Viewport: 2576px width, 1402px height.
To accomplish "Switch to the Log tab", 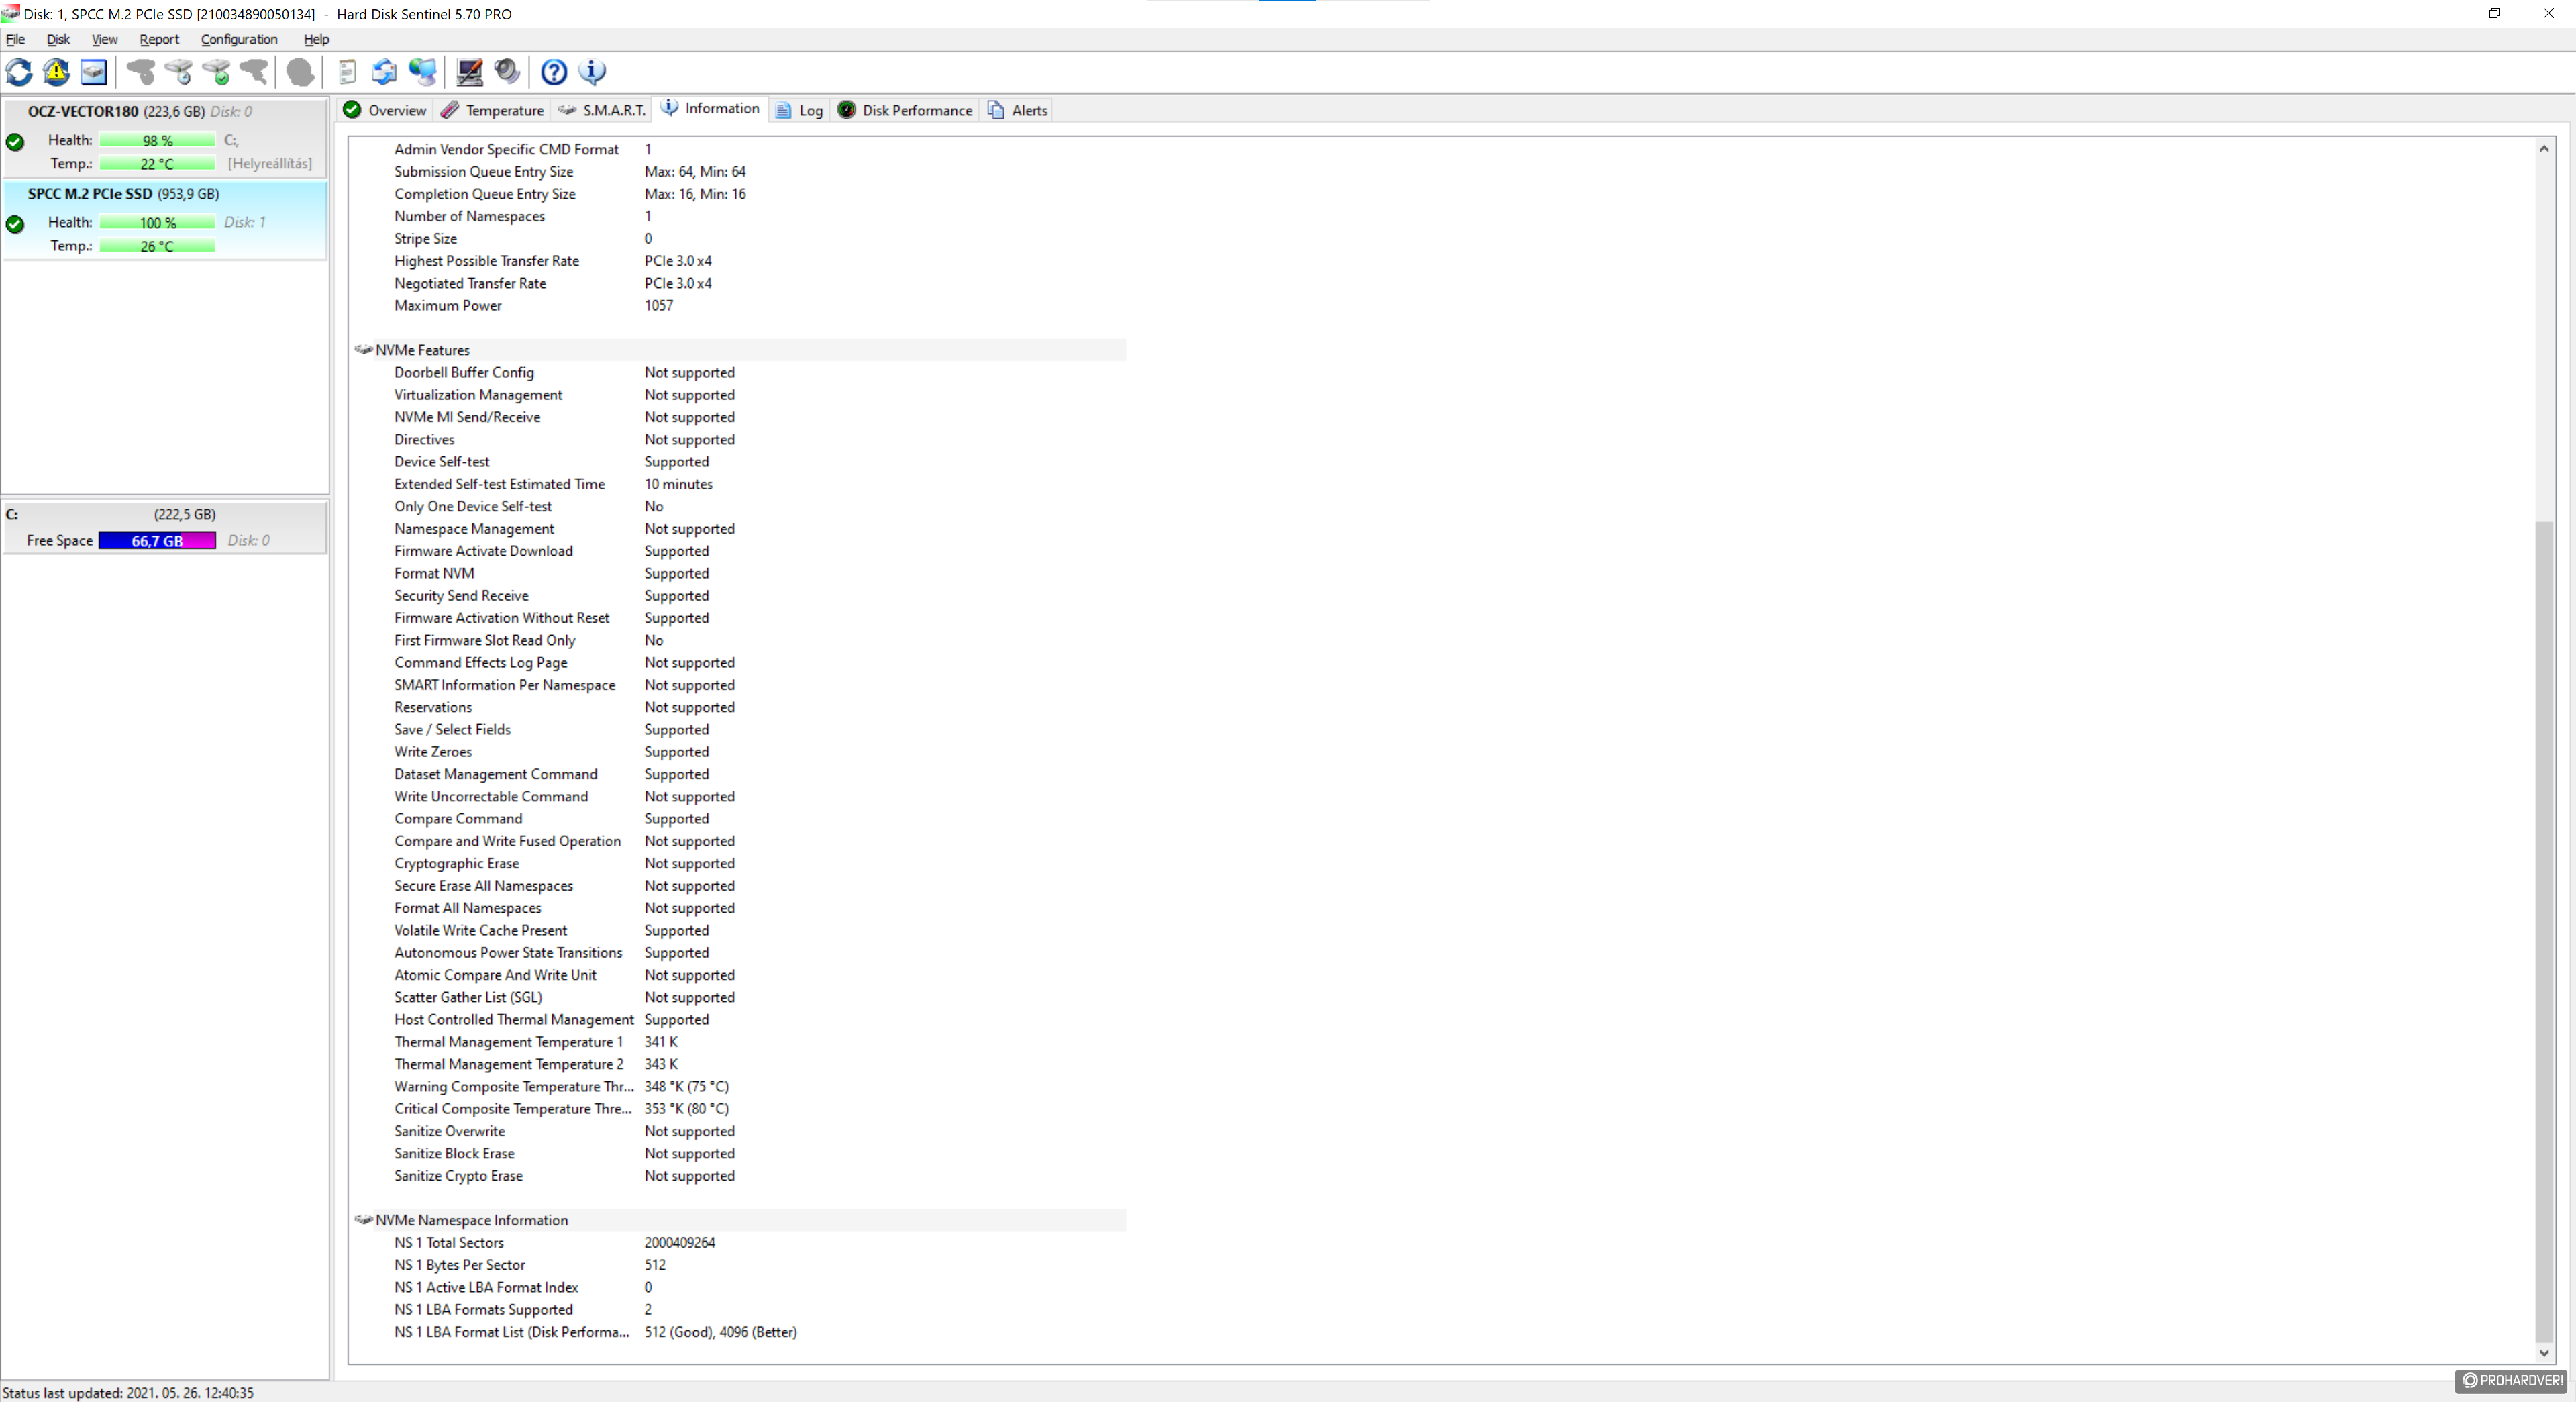I will tap(799, 110).
